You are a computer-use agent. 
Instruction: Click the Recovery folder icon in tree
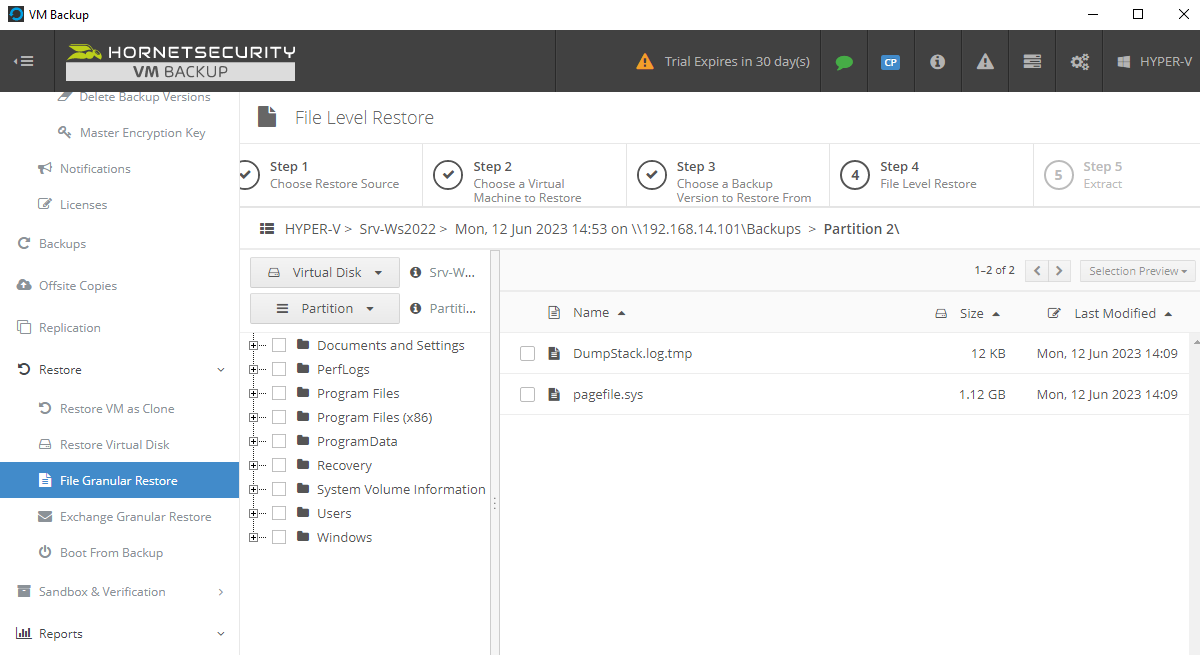[303, 465]
